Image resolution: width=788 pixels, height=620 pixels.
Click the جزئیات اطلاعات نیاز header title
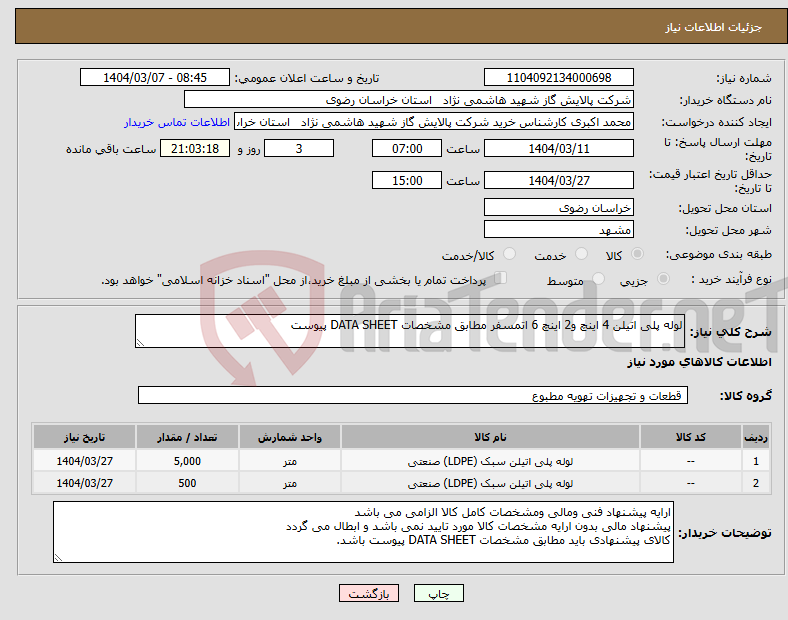(x=713, y=27)
